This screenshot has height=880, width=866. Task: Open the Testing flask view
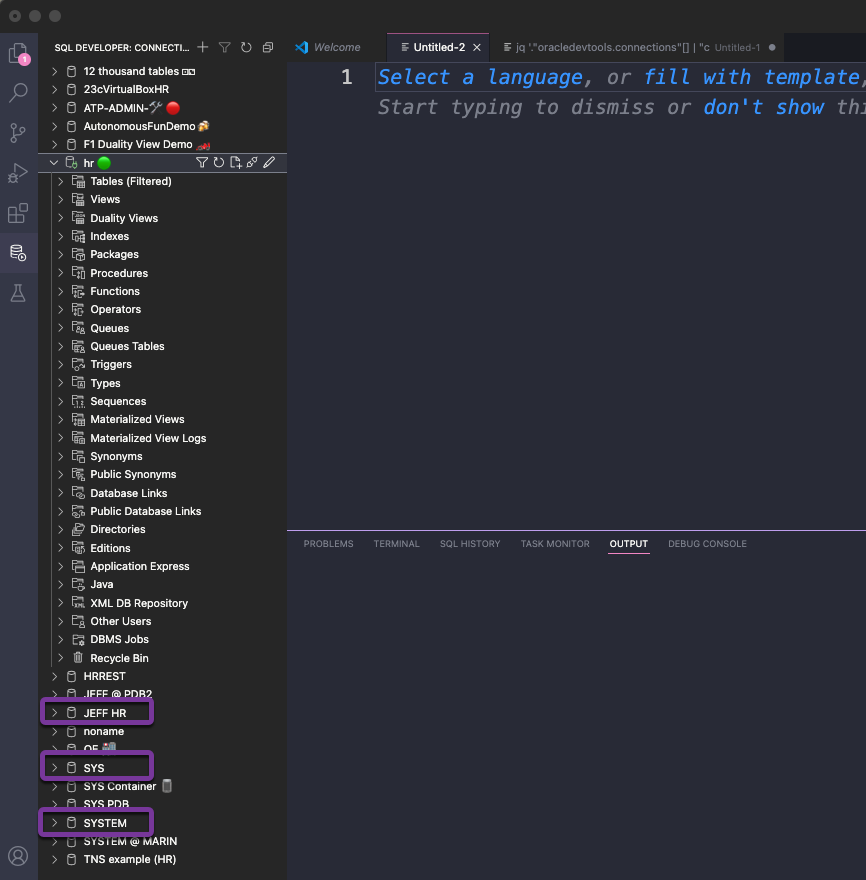click(x=18, y=293)
